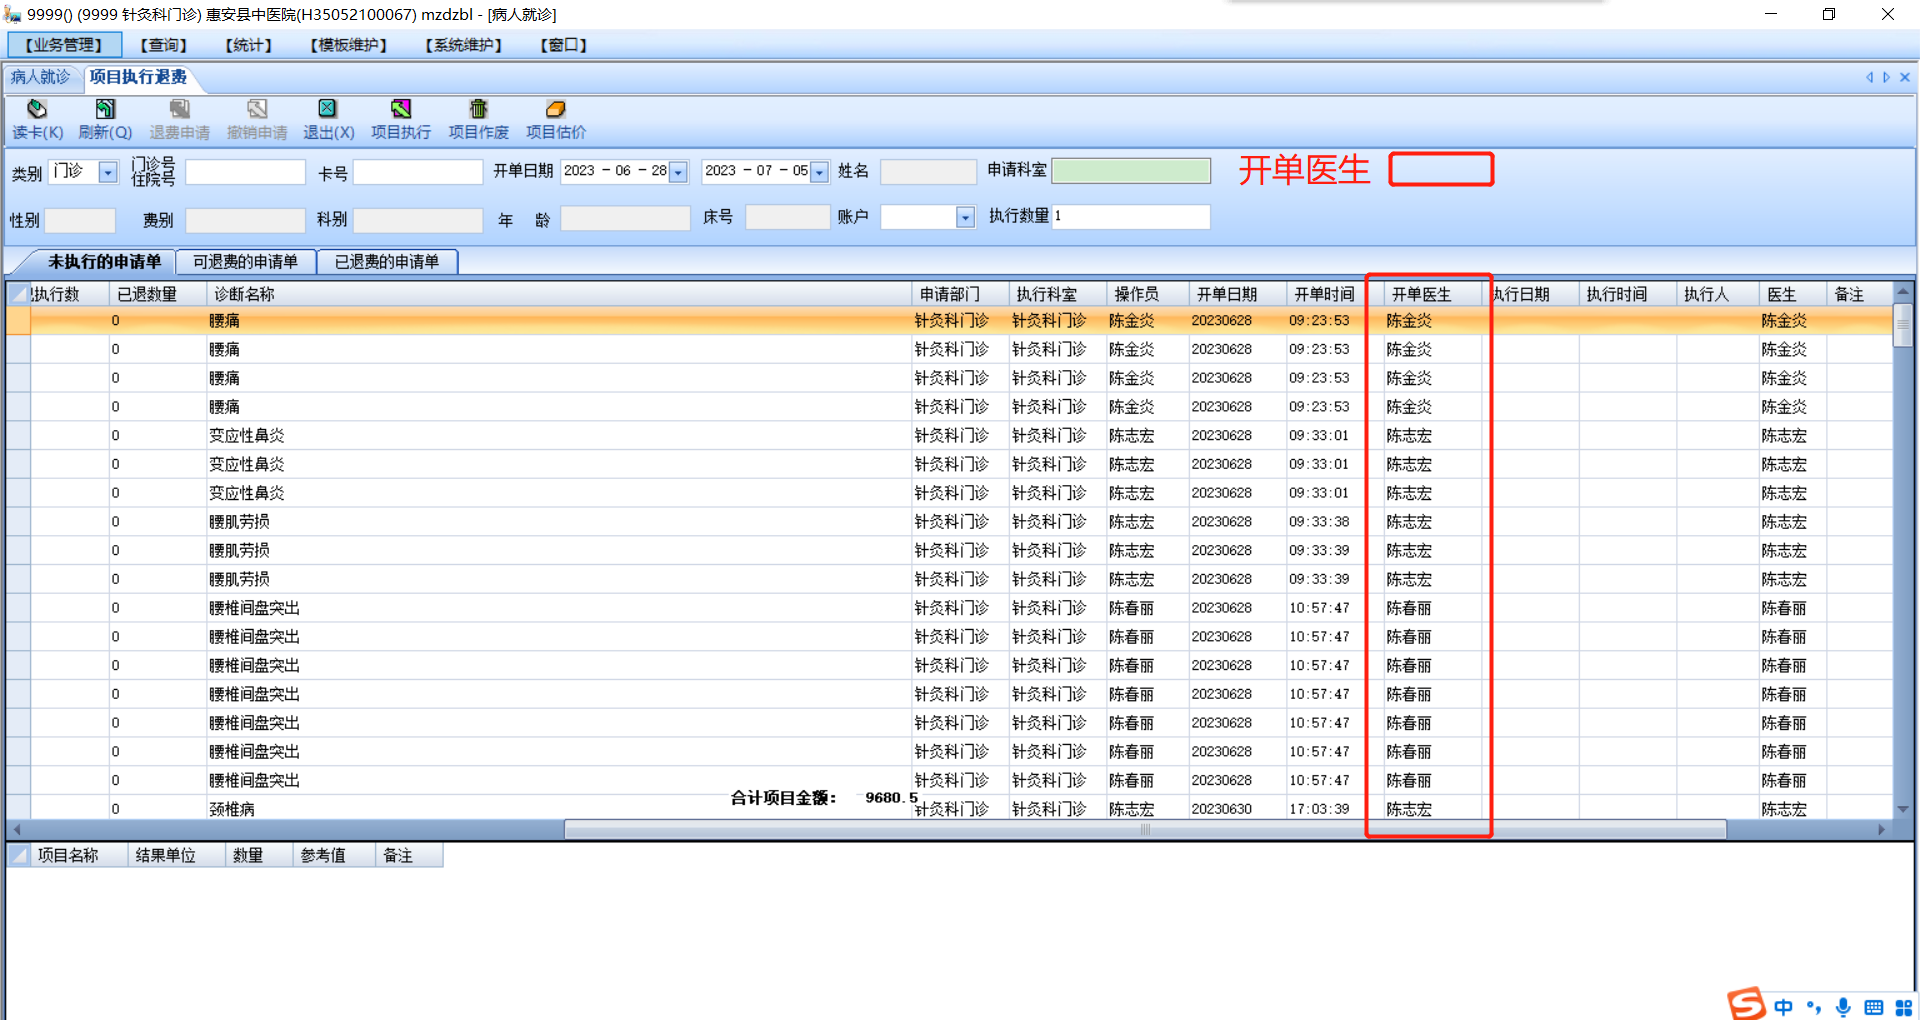Click the 操作员 column header
Image resolution: width=1920 pixels, height=1020 pixels.
click(1147, 294)
